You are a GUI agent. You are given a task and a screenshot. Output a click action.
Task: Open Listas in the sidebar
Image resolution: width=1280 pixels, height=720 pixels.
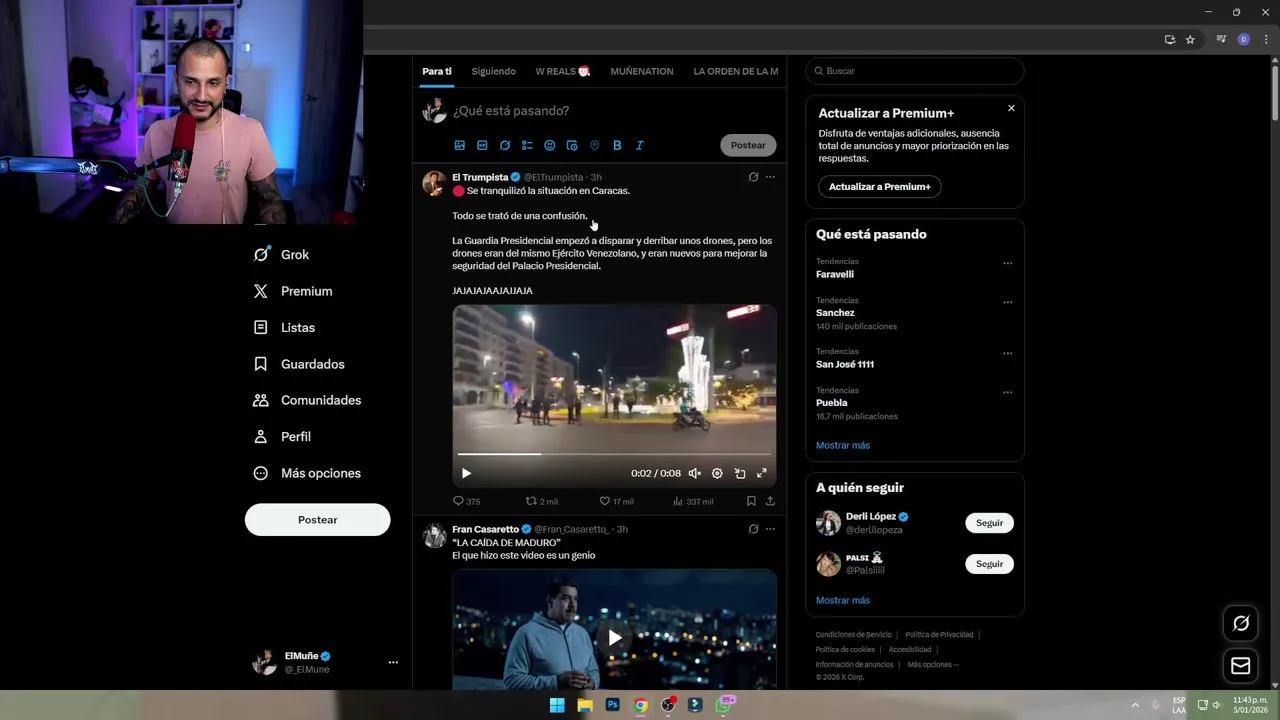click(284, 327)
